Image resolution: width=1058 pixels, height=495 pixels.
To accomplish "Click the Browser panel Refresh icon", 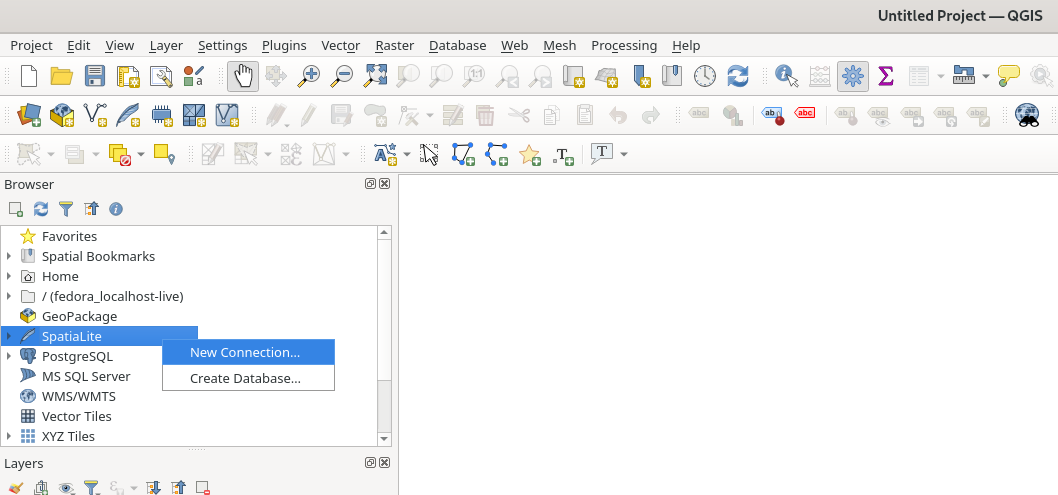I will tap(41, 209).
